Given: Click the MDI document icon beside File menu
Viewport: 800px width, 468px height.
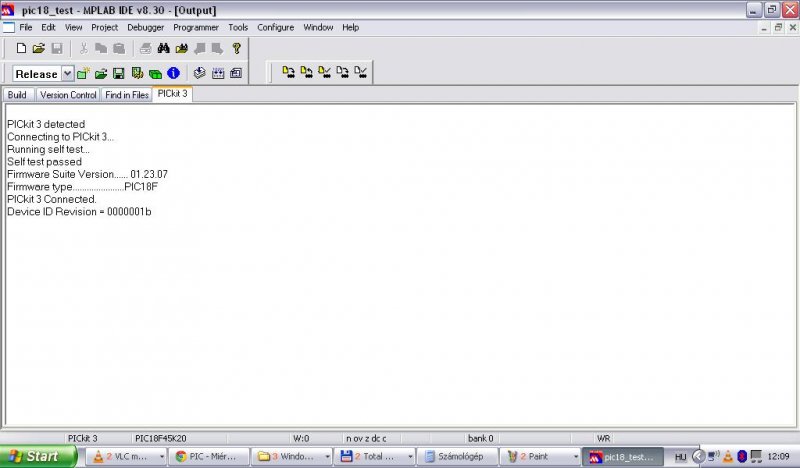Looking at the screenshot, I should (8, 28).
